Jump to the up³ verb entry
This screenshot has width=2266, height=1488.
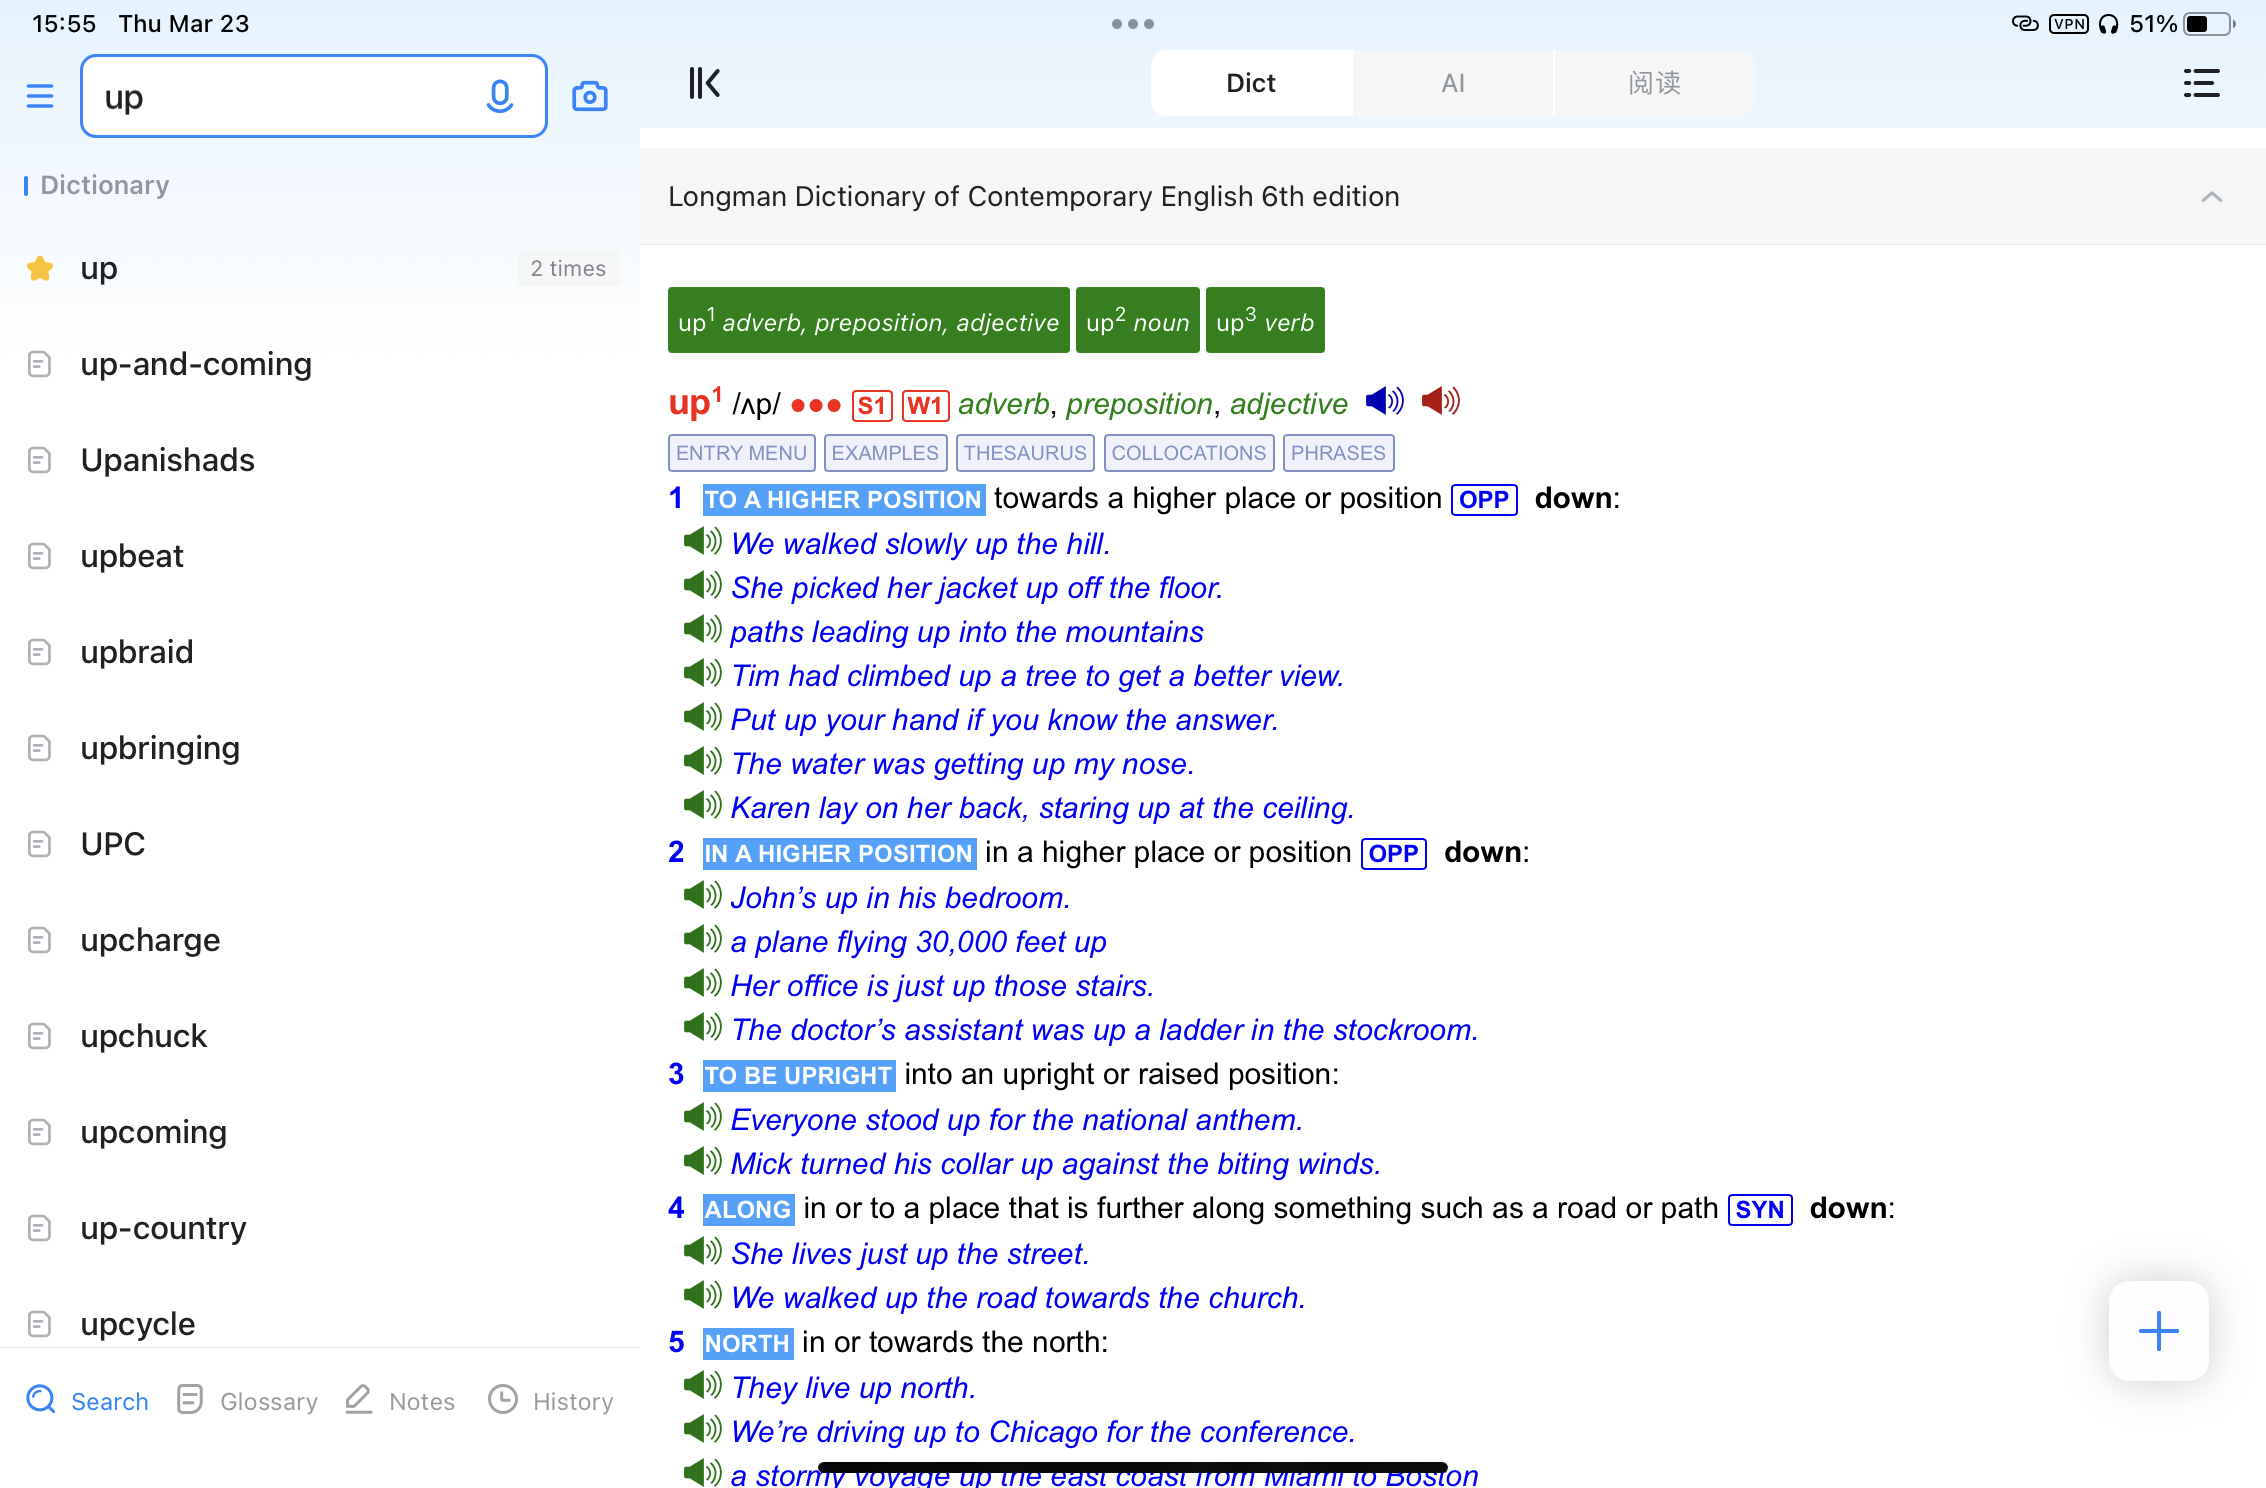1264,321
